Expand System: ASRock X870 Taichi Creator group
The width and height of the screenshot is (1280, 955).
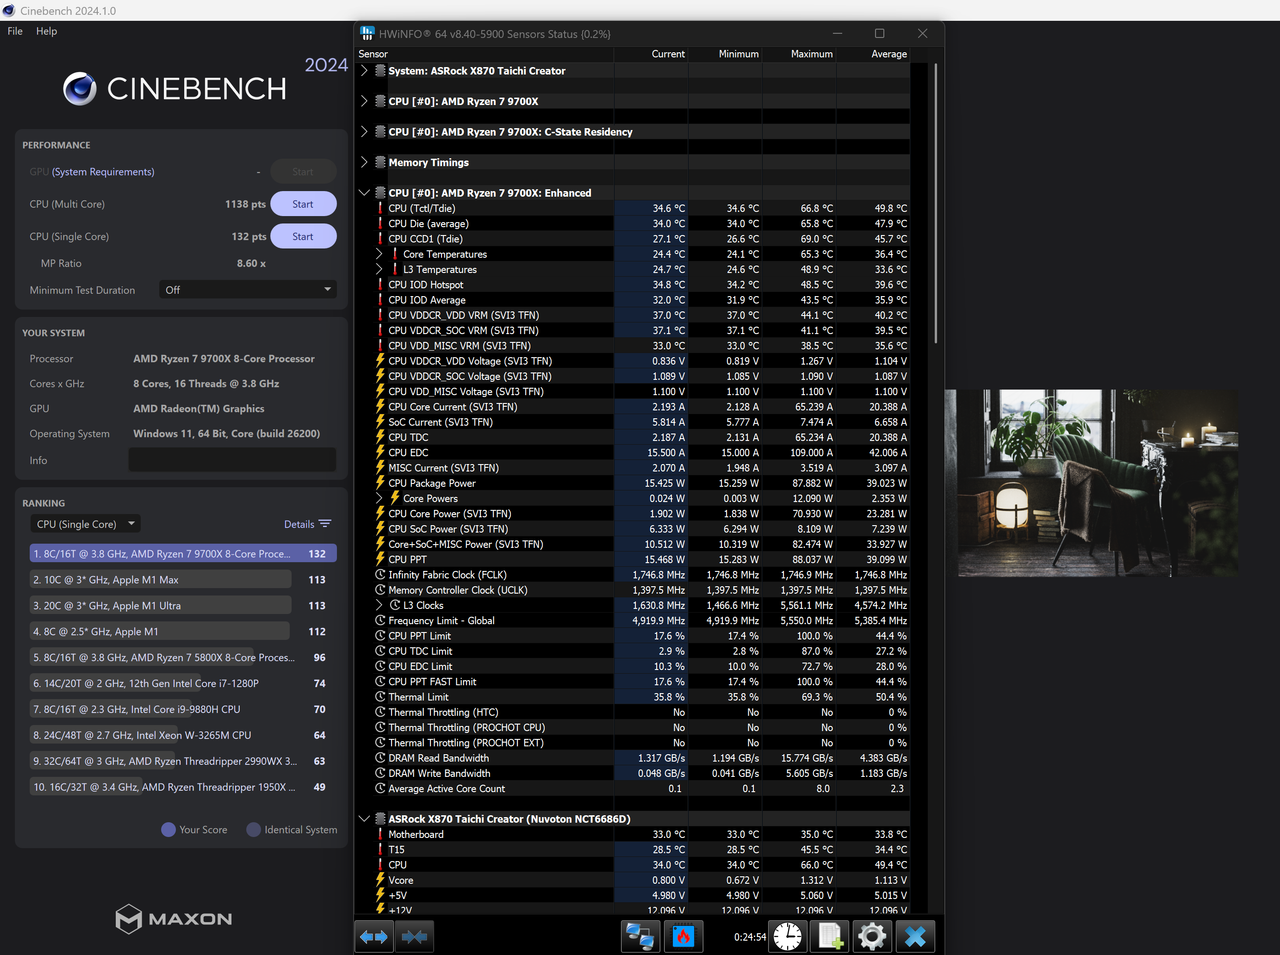point(364,71)
